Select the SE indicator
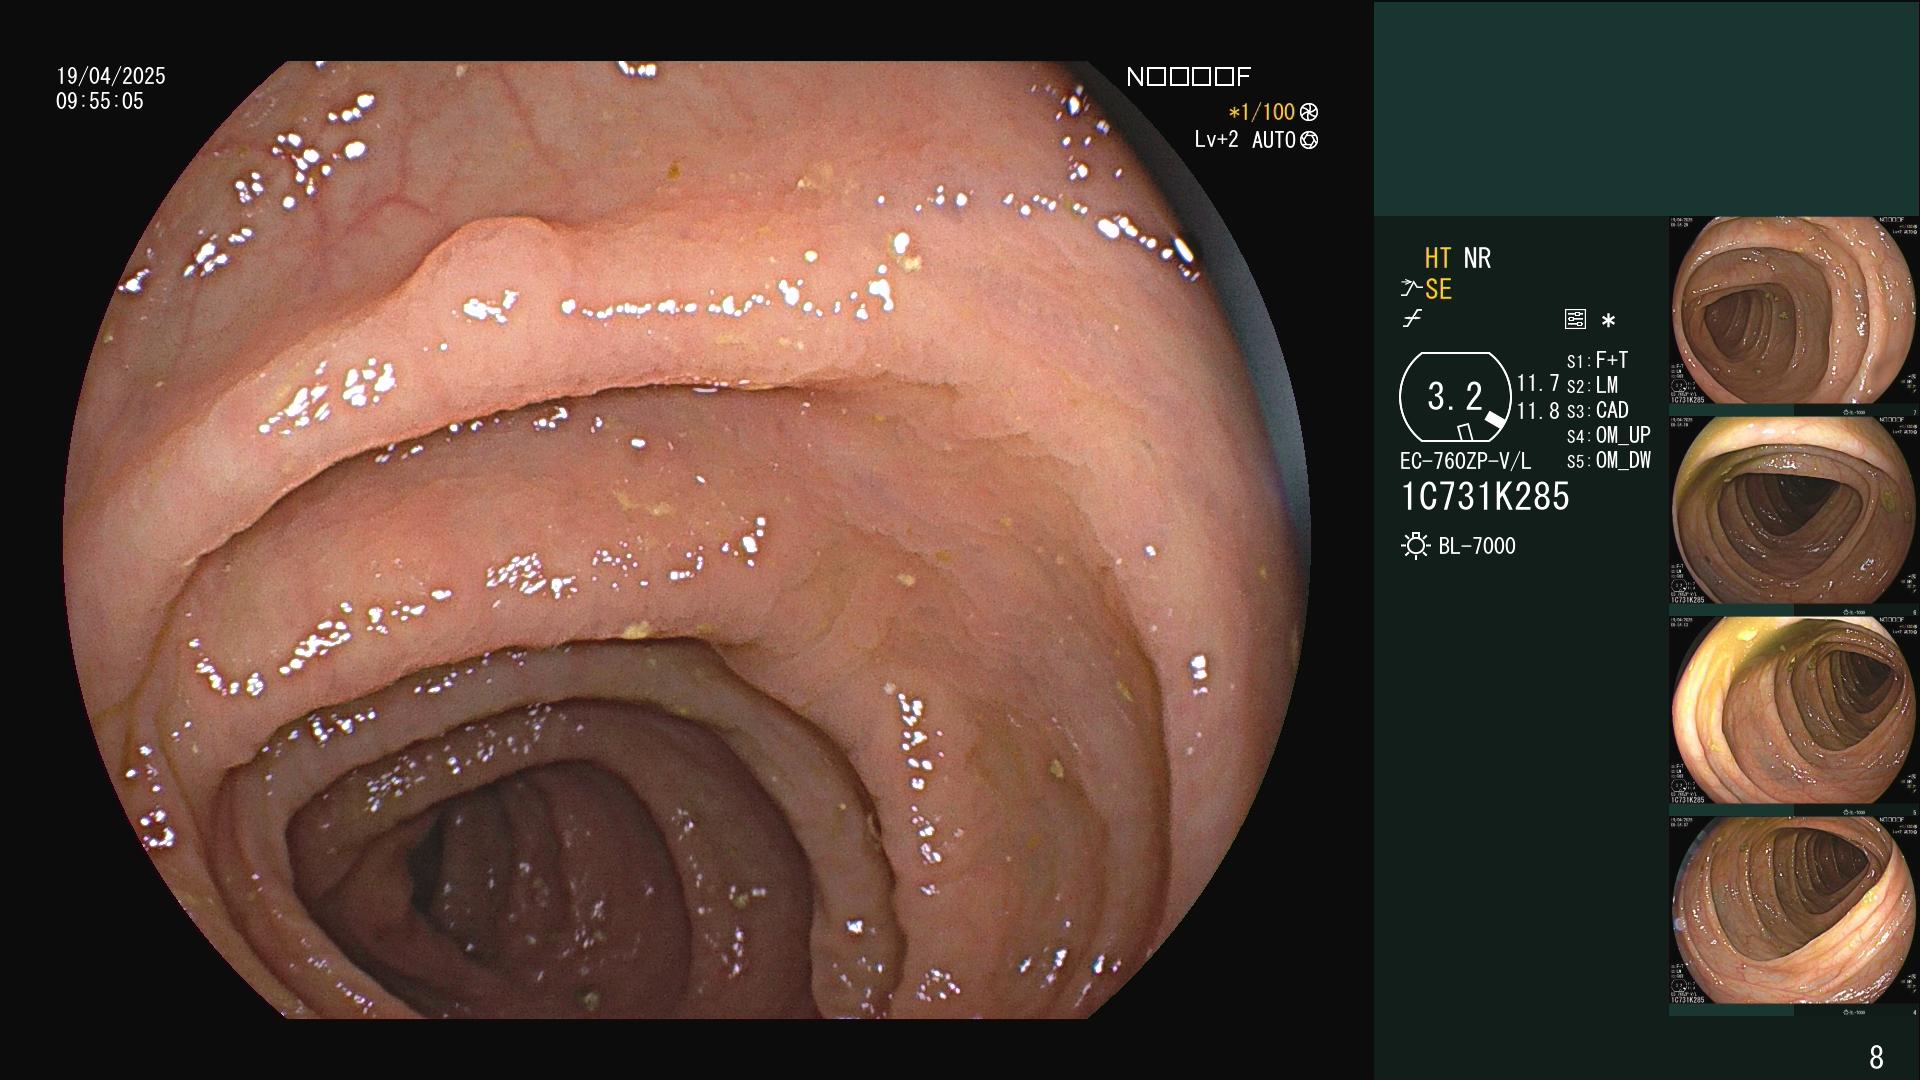 click(1438, 290)
